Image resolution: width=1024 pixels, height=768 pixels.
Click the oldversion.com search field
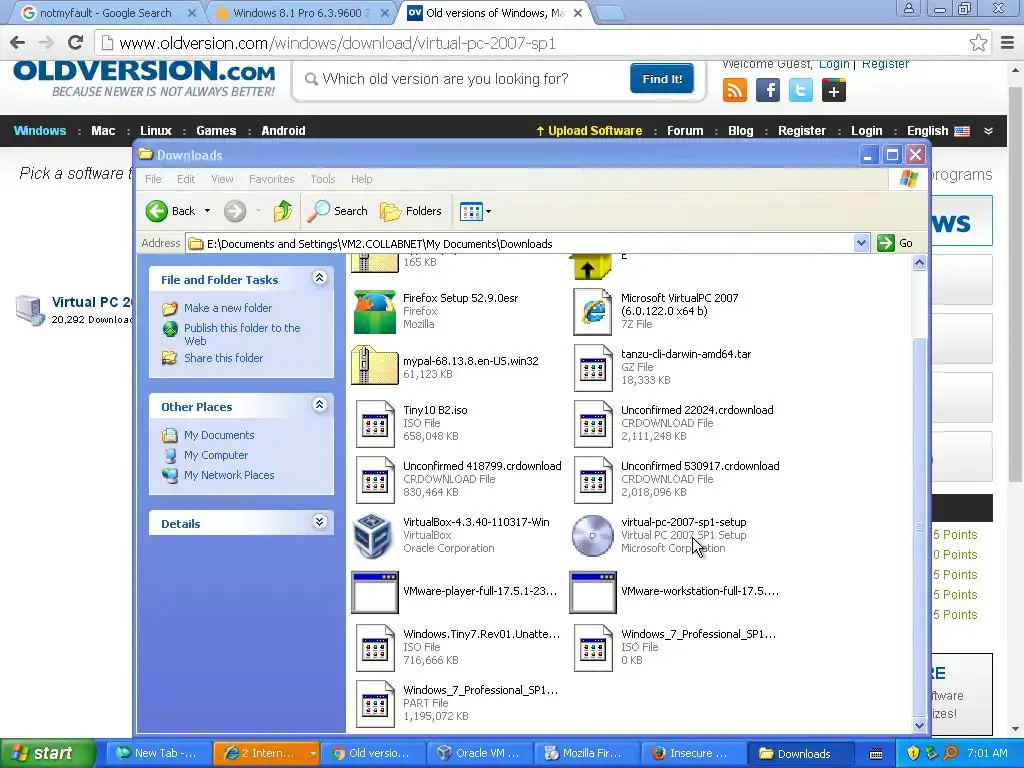(x=460, y=79)
